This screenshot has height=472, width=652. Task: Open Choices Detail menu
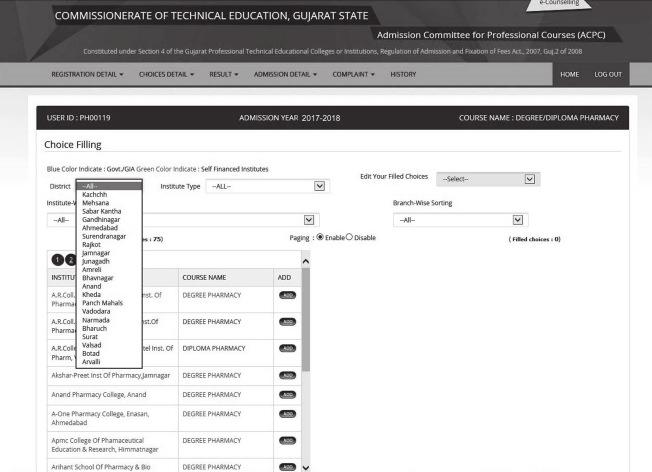tap(166, 74)
